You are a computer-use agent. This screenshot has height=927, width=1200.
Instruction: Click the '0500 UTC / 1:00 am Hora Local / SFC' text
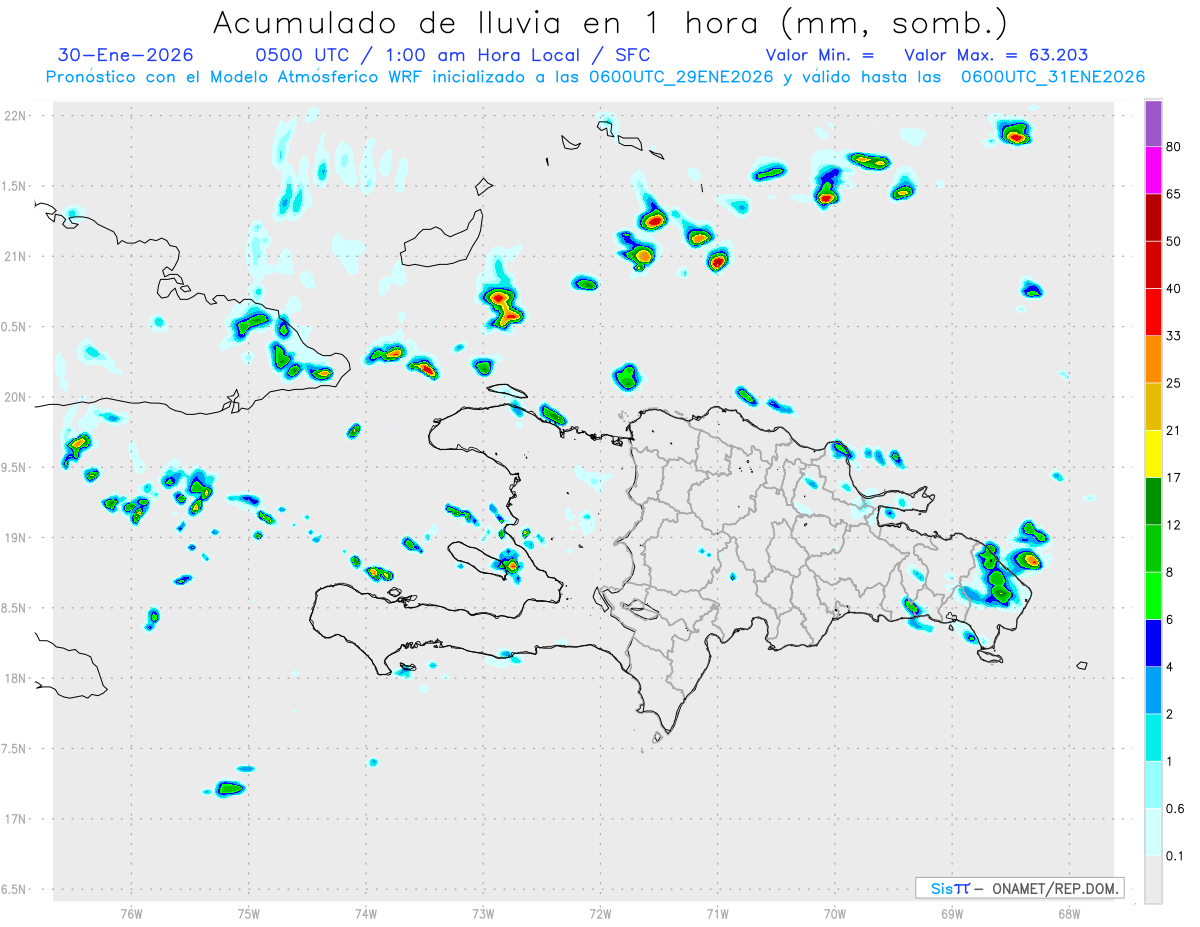click(453, 55)
